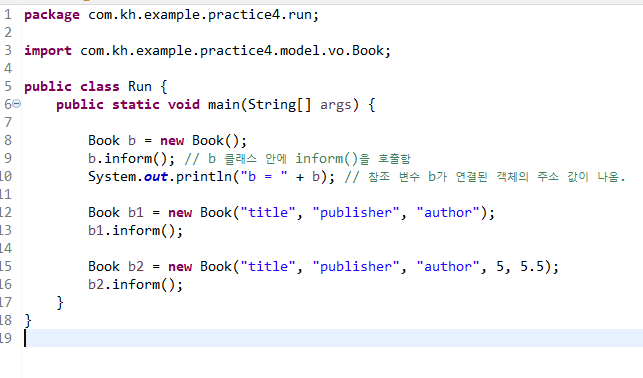Click variable 'b2' in its declaration
643x378 pixels.
pos(136,266)
